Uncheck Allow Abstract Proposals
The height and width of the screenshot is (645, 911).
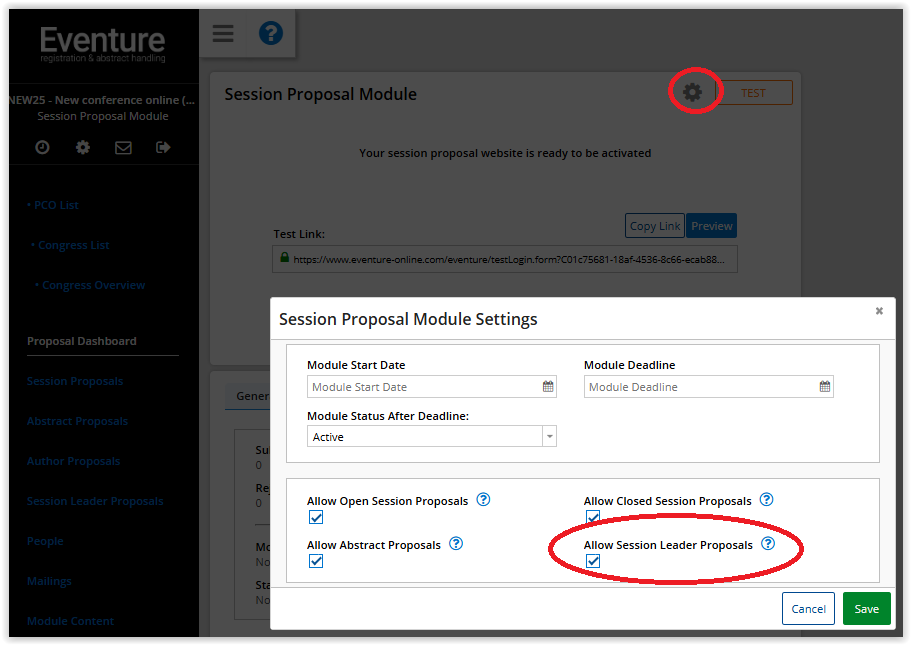[316, 561]
